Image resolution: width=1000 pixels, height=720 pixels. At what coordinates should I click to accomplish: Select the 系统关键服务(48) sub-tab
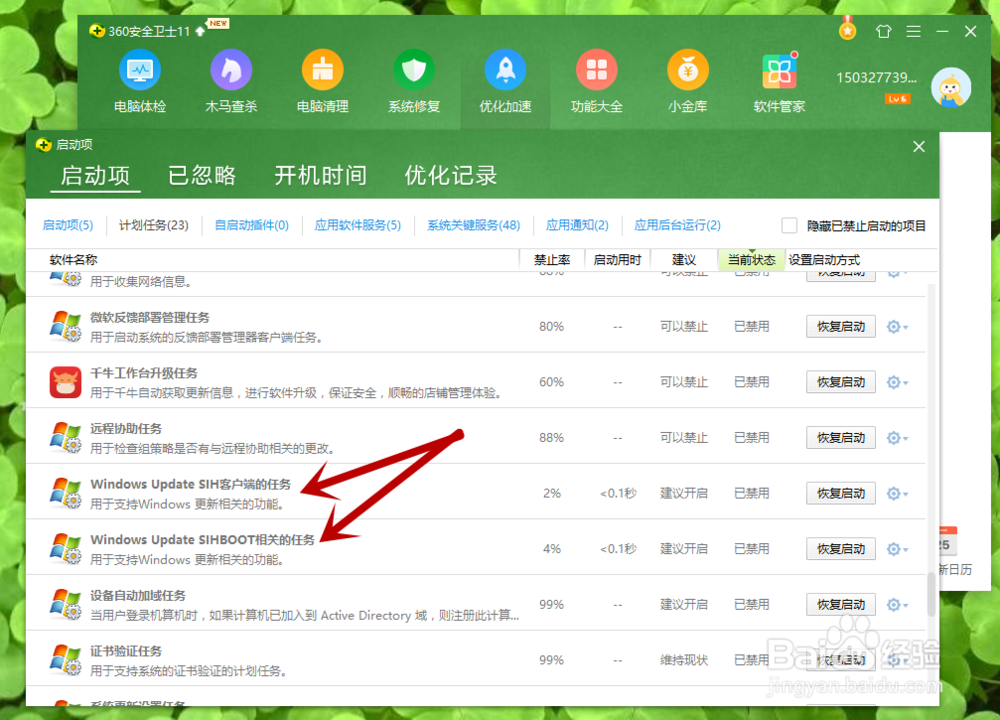click(x=474, y=225)
